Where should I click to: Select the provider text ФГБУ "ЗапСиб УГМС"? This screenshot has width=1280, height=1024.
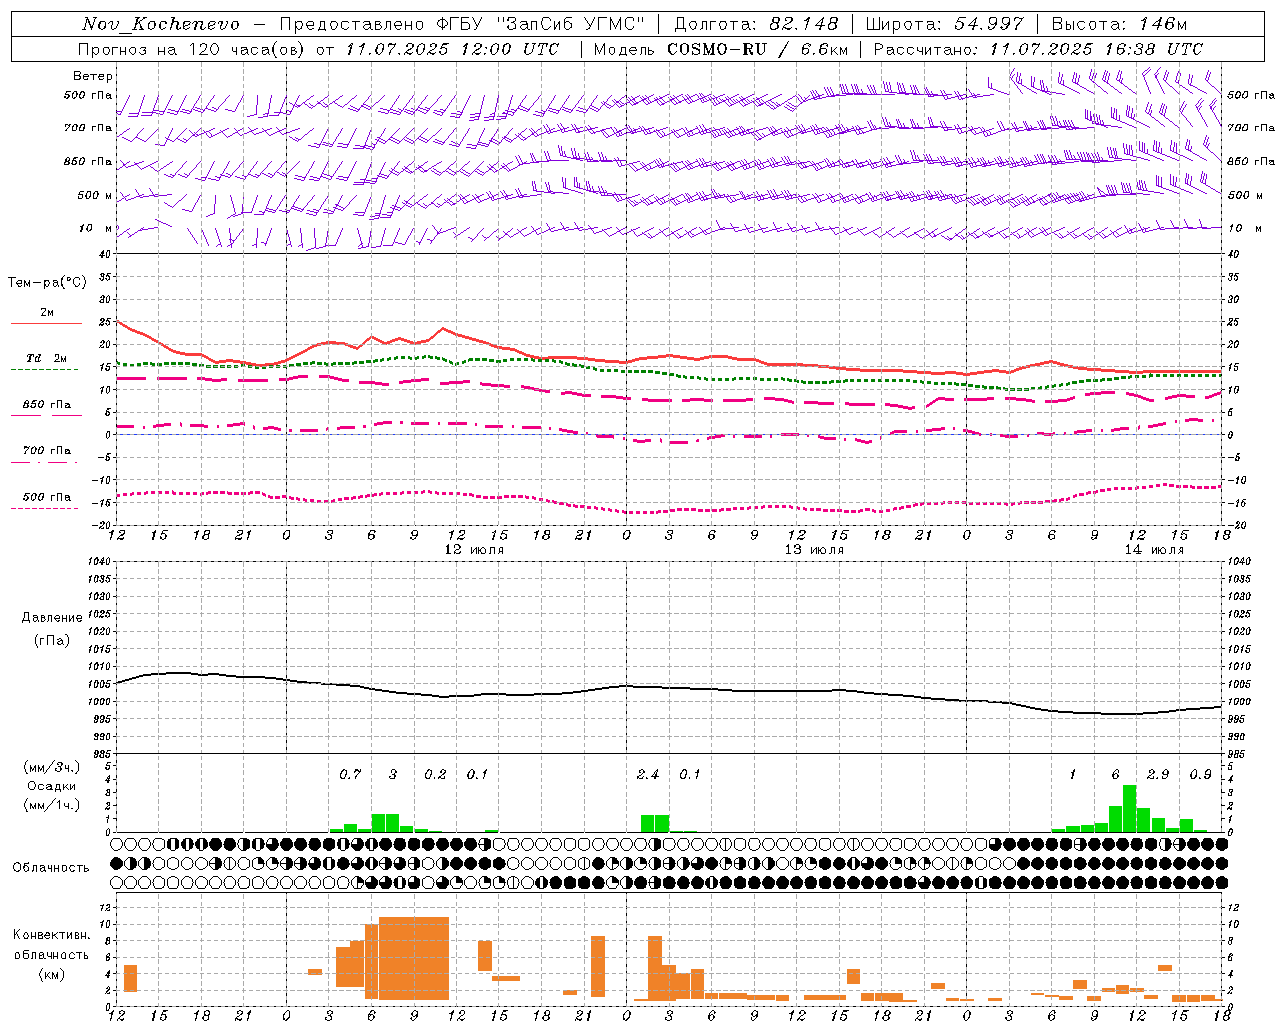click(x=541, y=24)
